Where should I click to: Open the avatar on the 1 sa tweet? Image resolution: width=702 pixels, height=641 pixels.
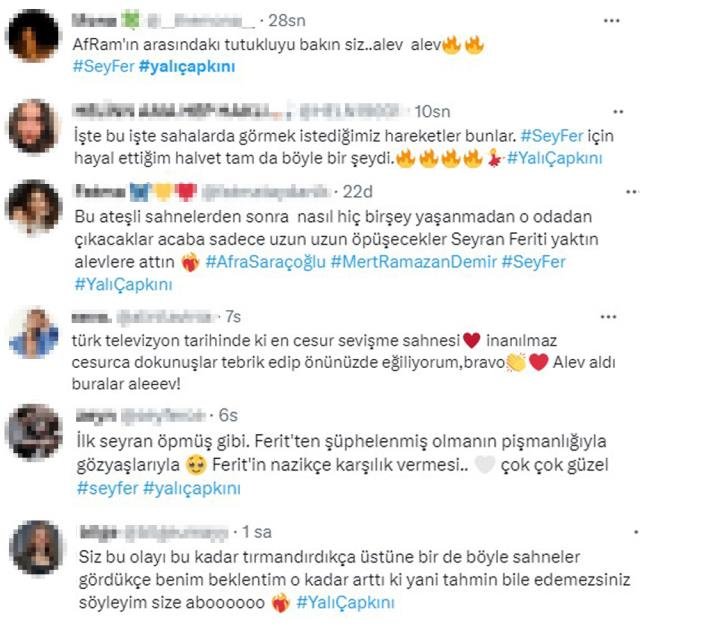[x=37, y=547]
